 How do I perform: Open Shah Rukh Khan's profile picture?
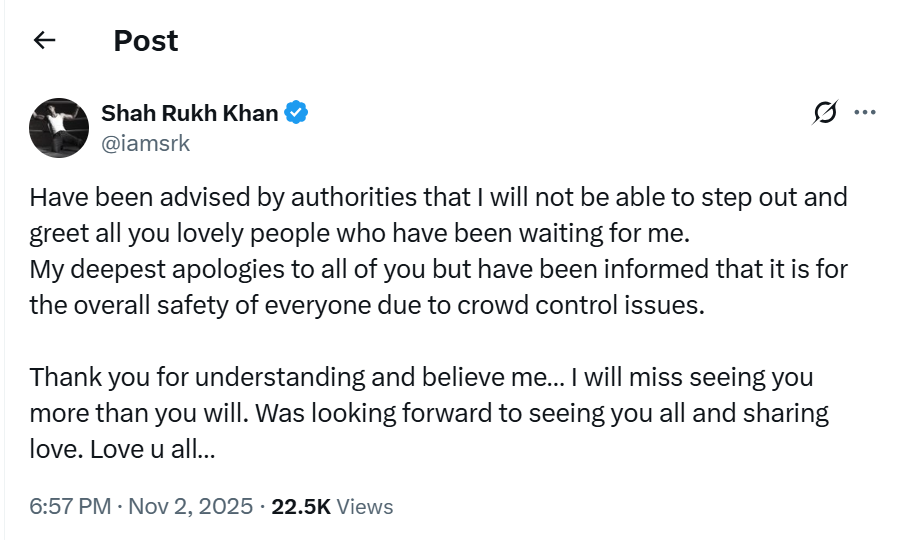tap(59, 128)
